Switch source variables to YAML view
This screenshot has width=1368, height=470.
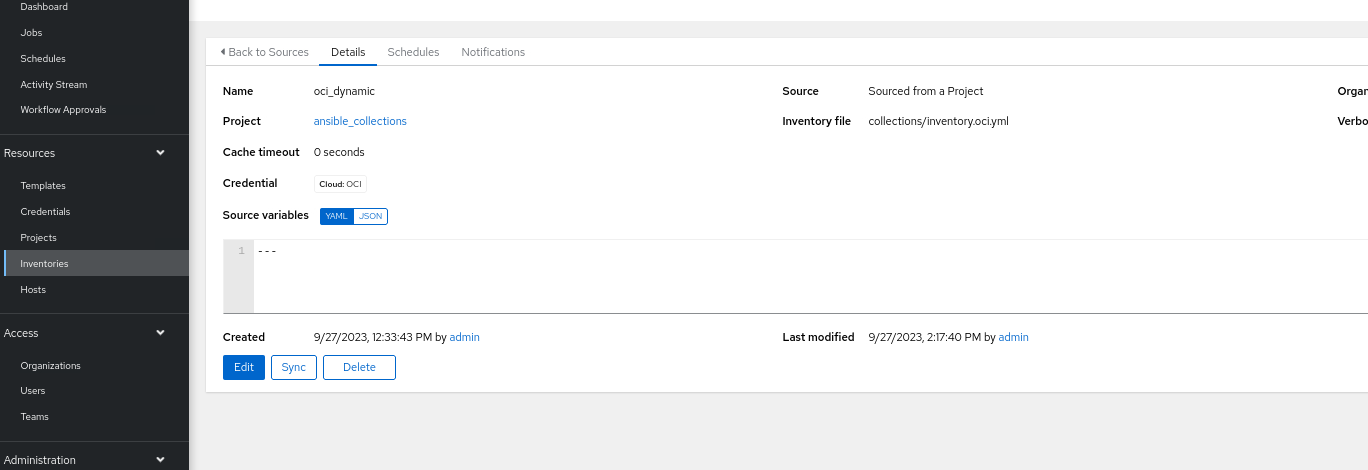pos(336,216)
